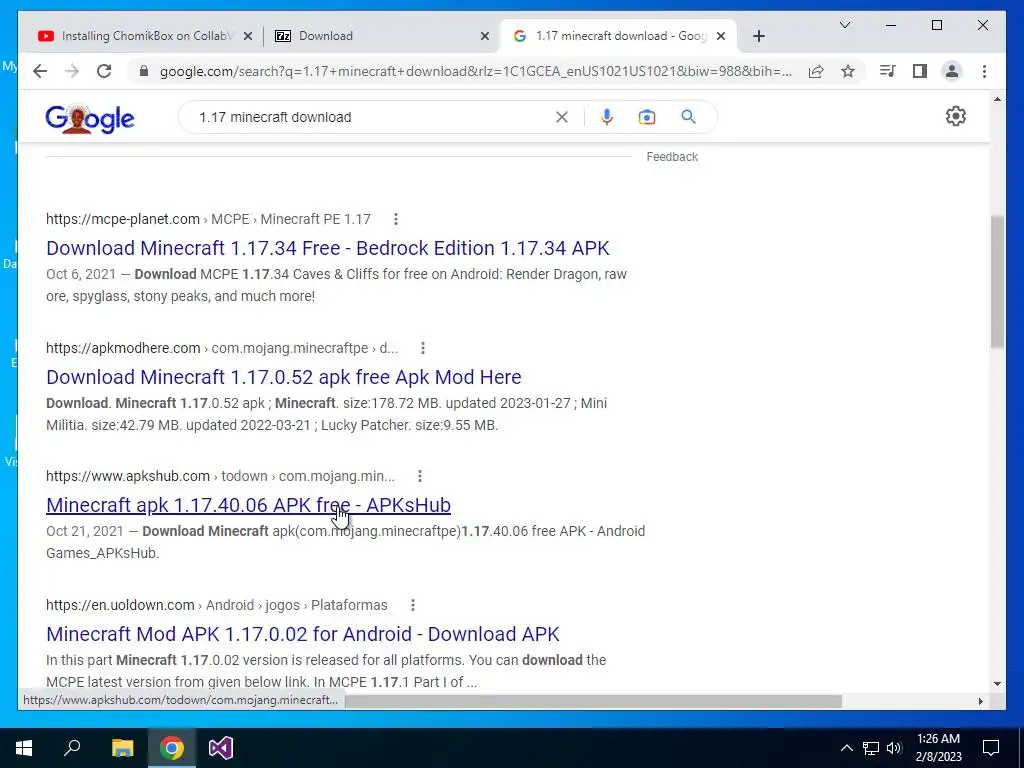This screenshot has width=1024, height=768.
Task: Switch to the Download tab
Action: [x=381, y=36]
